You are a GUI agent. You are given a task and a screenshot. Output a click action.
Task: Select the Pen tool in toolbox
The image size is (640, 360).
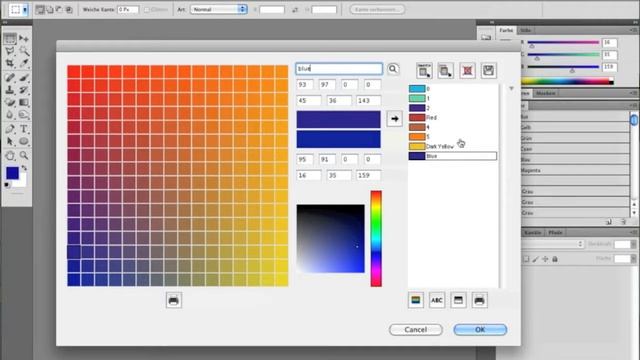point(10,129)
